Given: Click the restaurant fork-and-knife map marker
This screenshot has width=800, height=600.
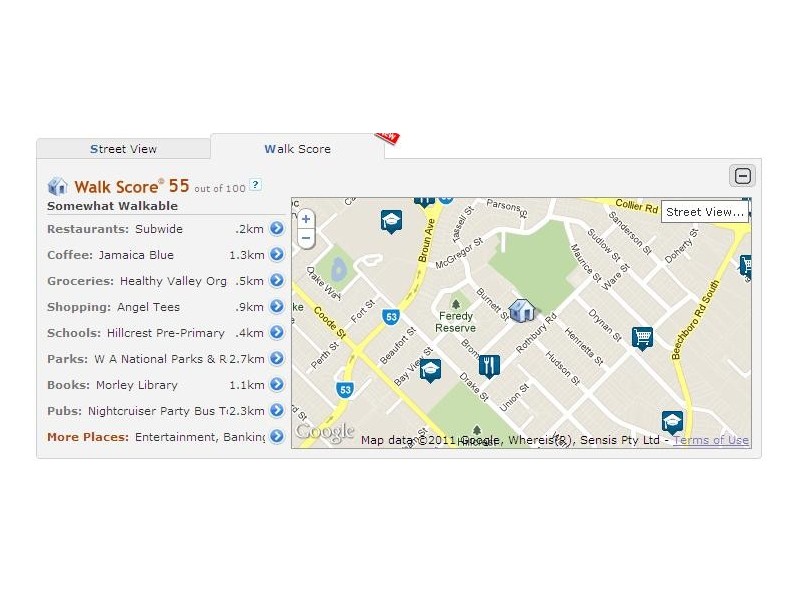Looking at the screenshot, I should [x=488, y=365].
